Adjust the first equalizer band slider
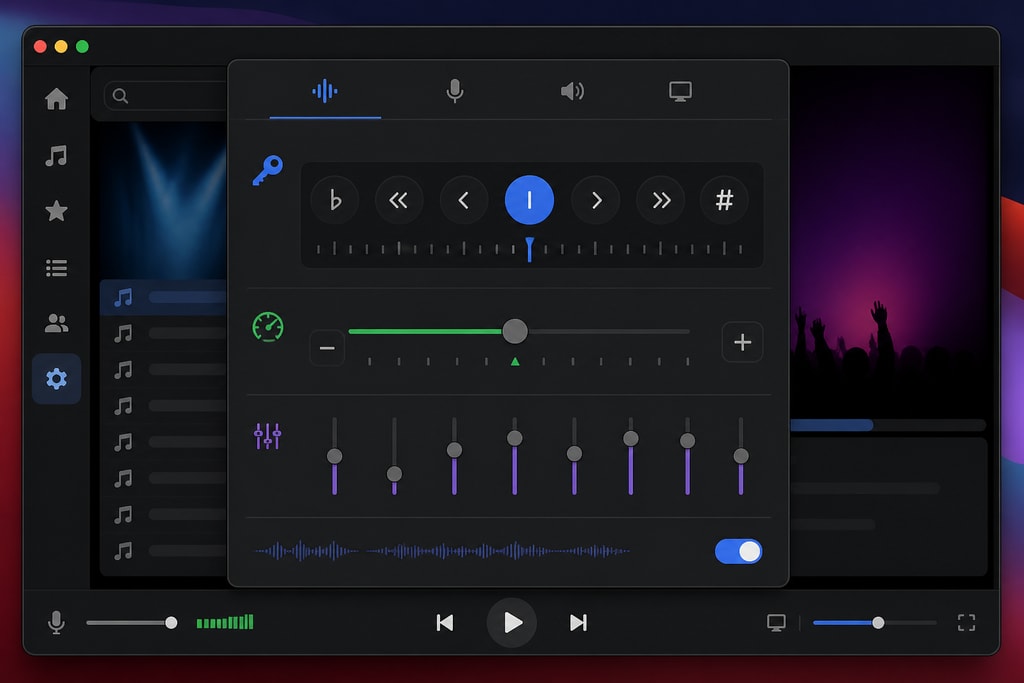The width and height of the screenshot is (1024, 683). point(334,456)
